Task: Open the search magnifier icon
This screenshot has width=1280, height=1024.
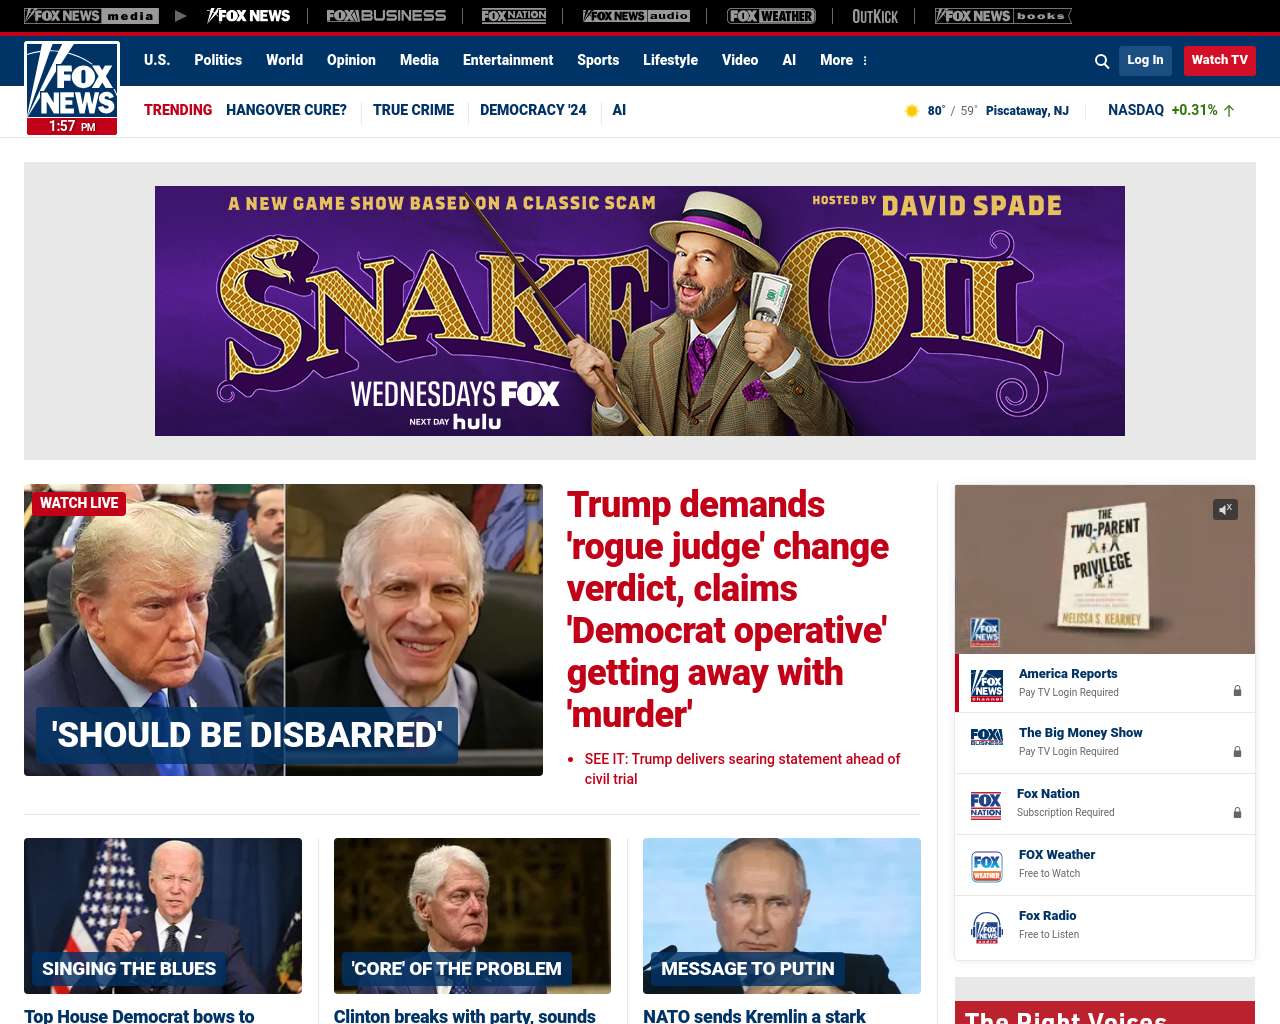Action: tap(1102, 61)
